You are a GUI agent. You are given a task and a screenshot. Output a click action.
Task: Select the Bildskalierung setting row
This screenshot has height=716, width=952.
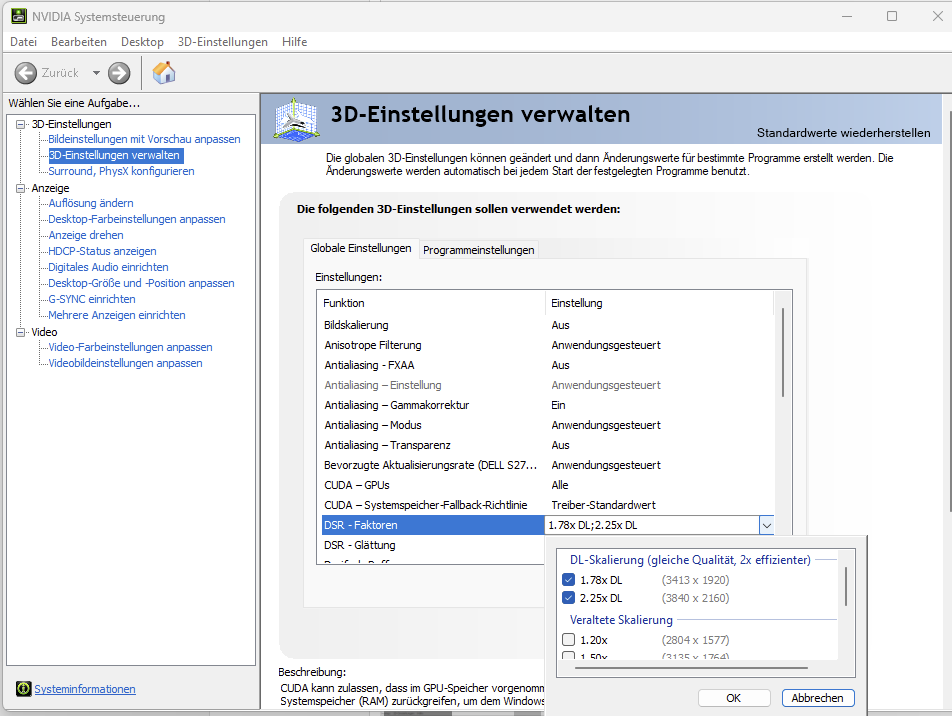pyautogui.click(x=548, y=326)
